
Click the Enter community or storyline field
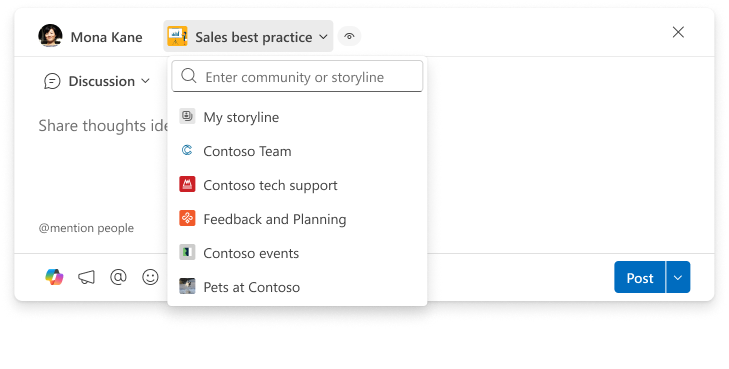[x=297, y=77]
